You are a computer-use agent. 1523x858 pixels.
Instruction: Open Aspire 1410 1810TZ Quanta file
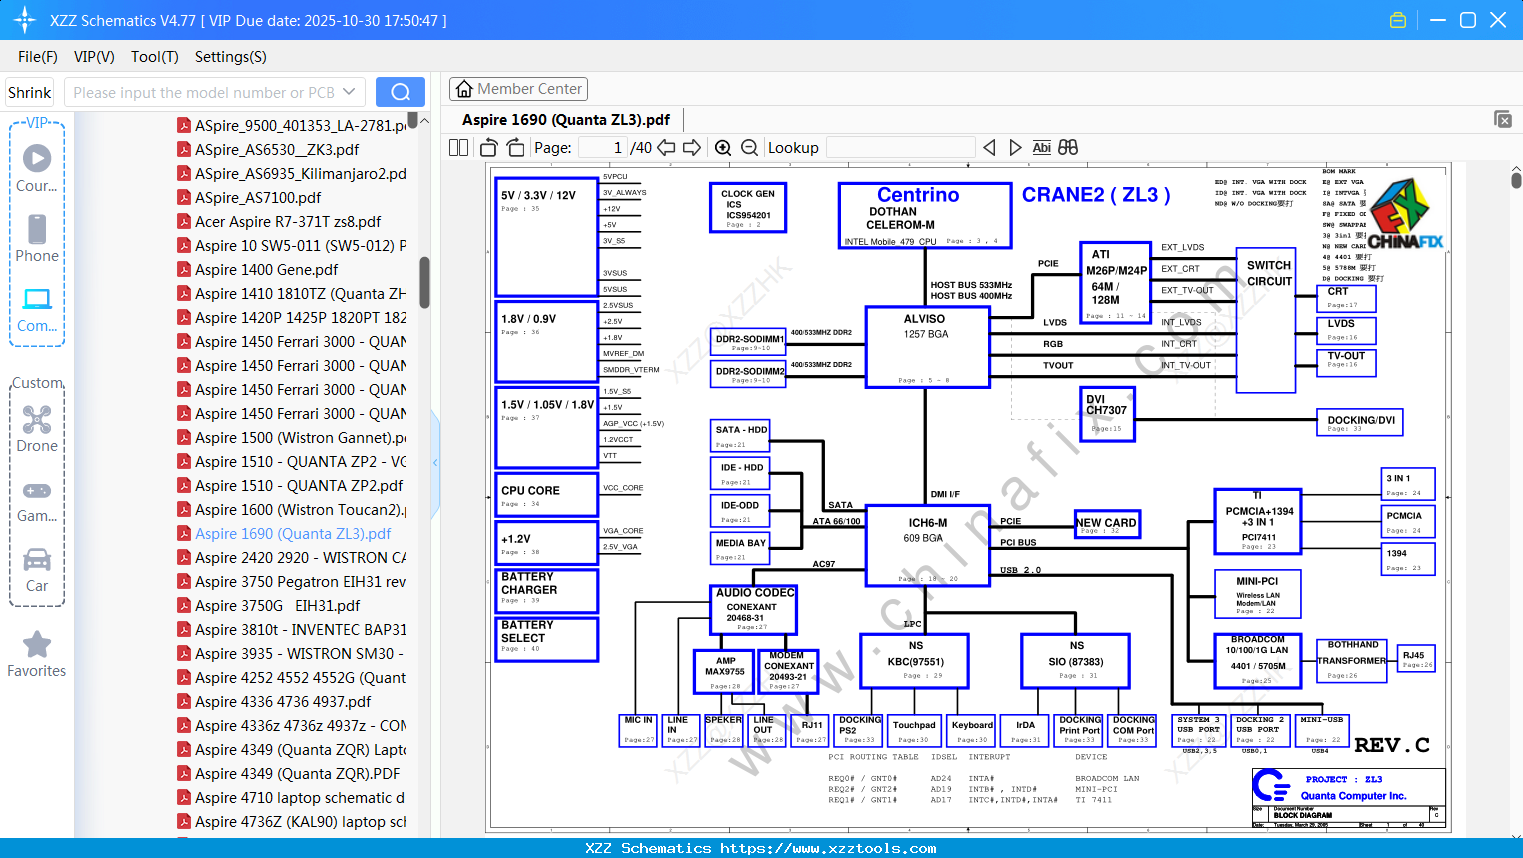click(301, 293)
